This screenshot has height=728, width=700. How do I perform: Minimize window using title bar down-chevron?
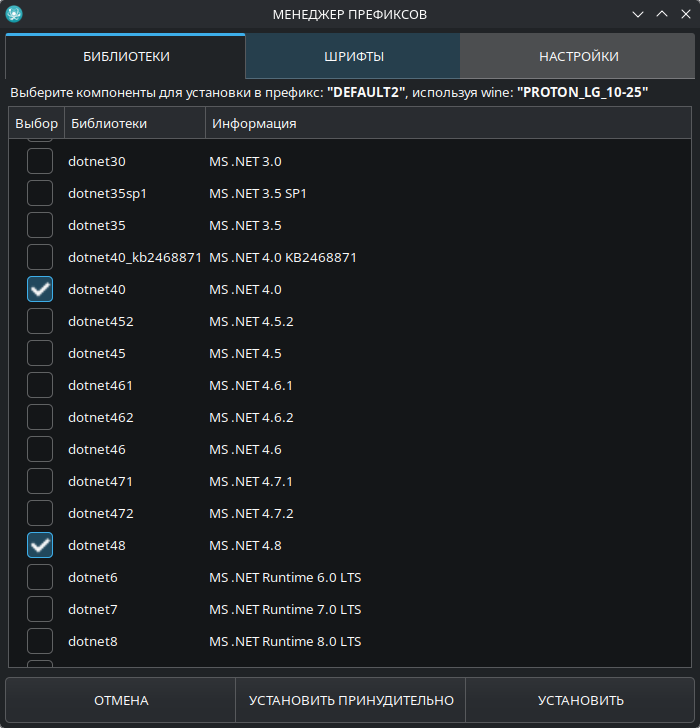point(638,14)
